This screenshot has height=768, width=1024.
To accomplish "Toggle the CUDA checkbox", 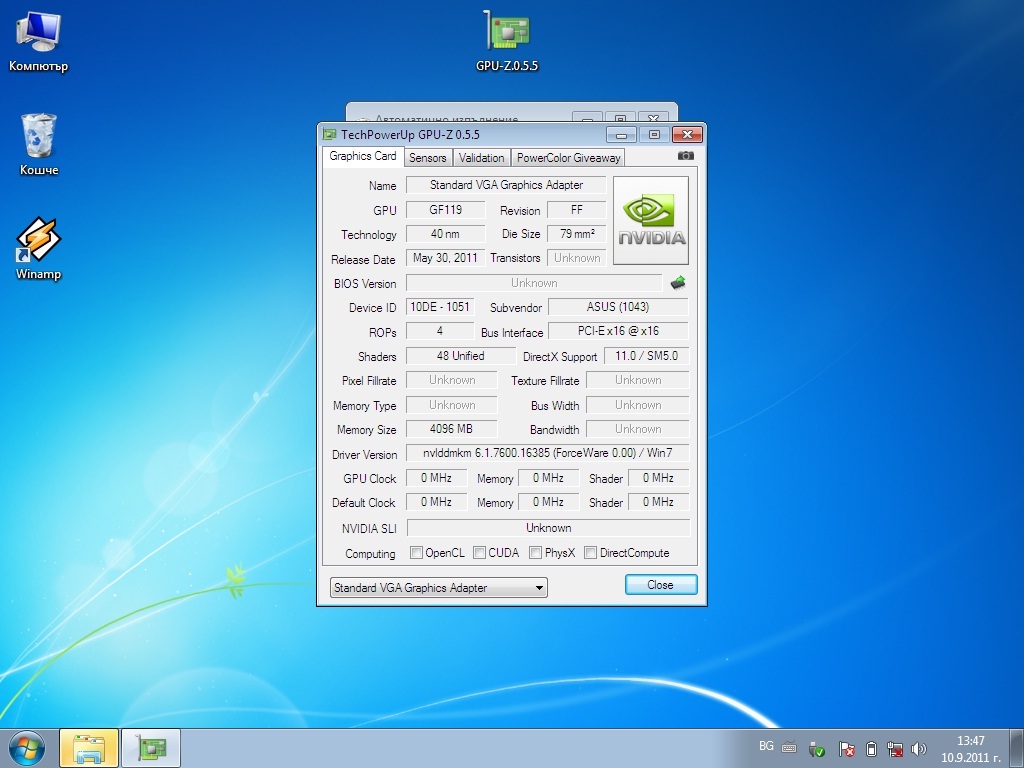I will [479, 552].
